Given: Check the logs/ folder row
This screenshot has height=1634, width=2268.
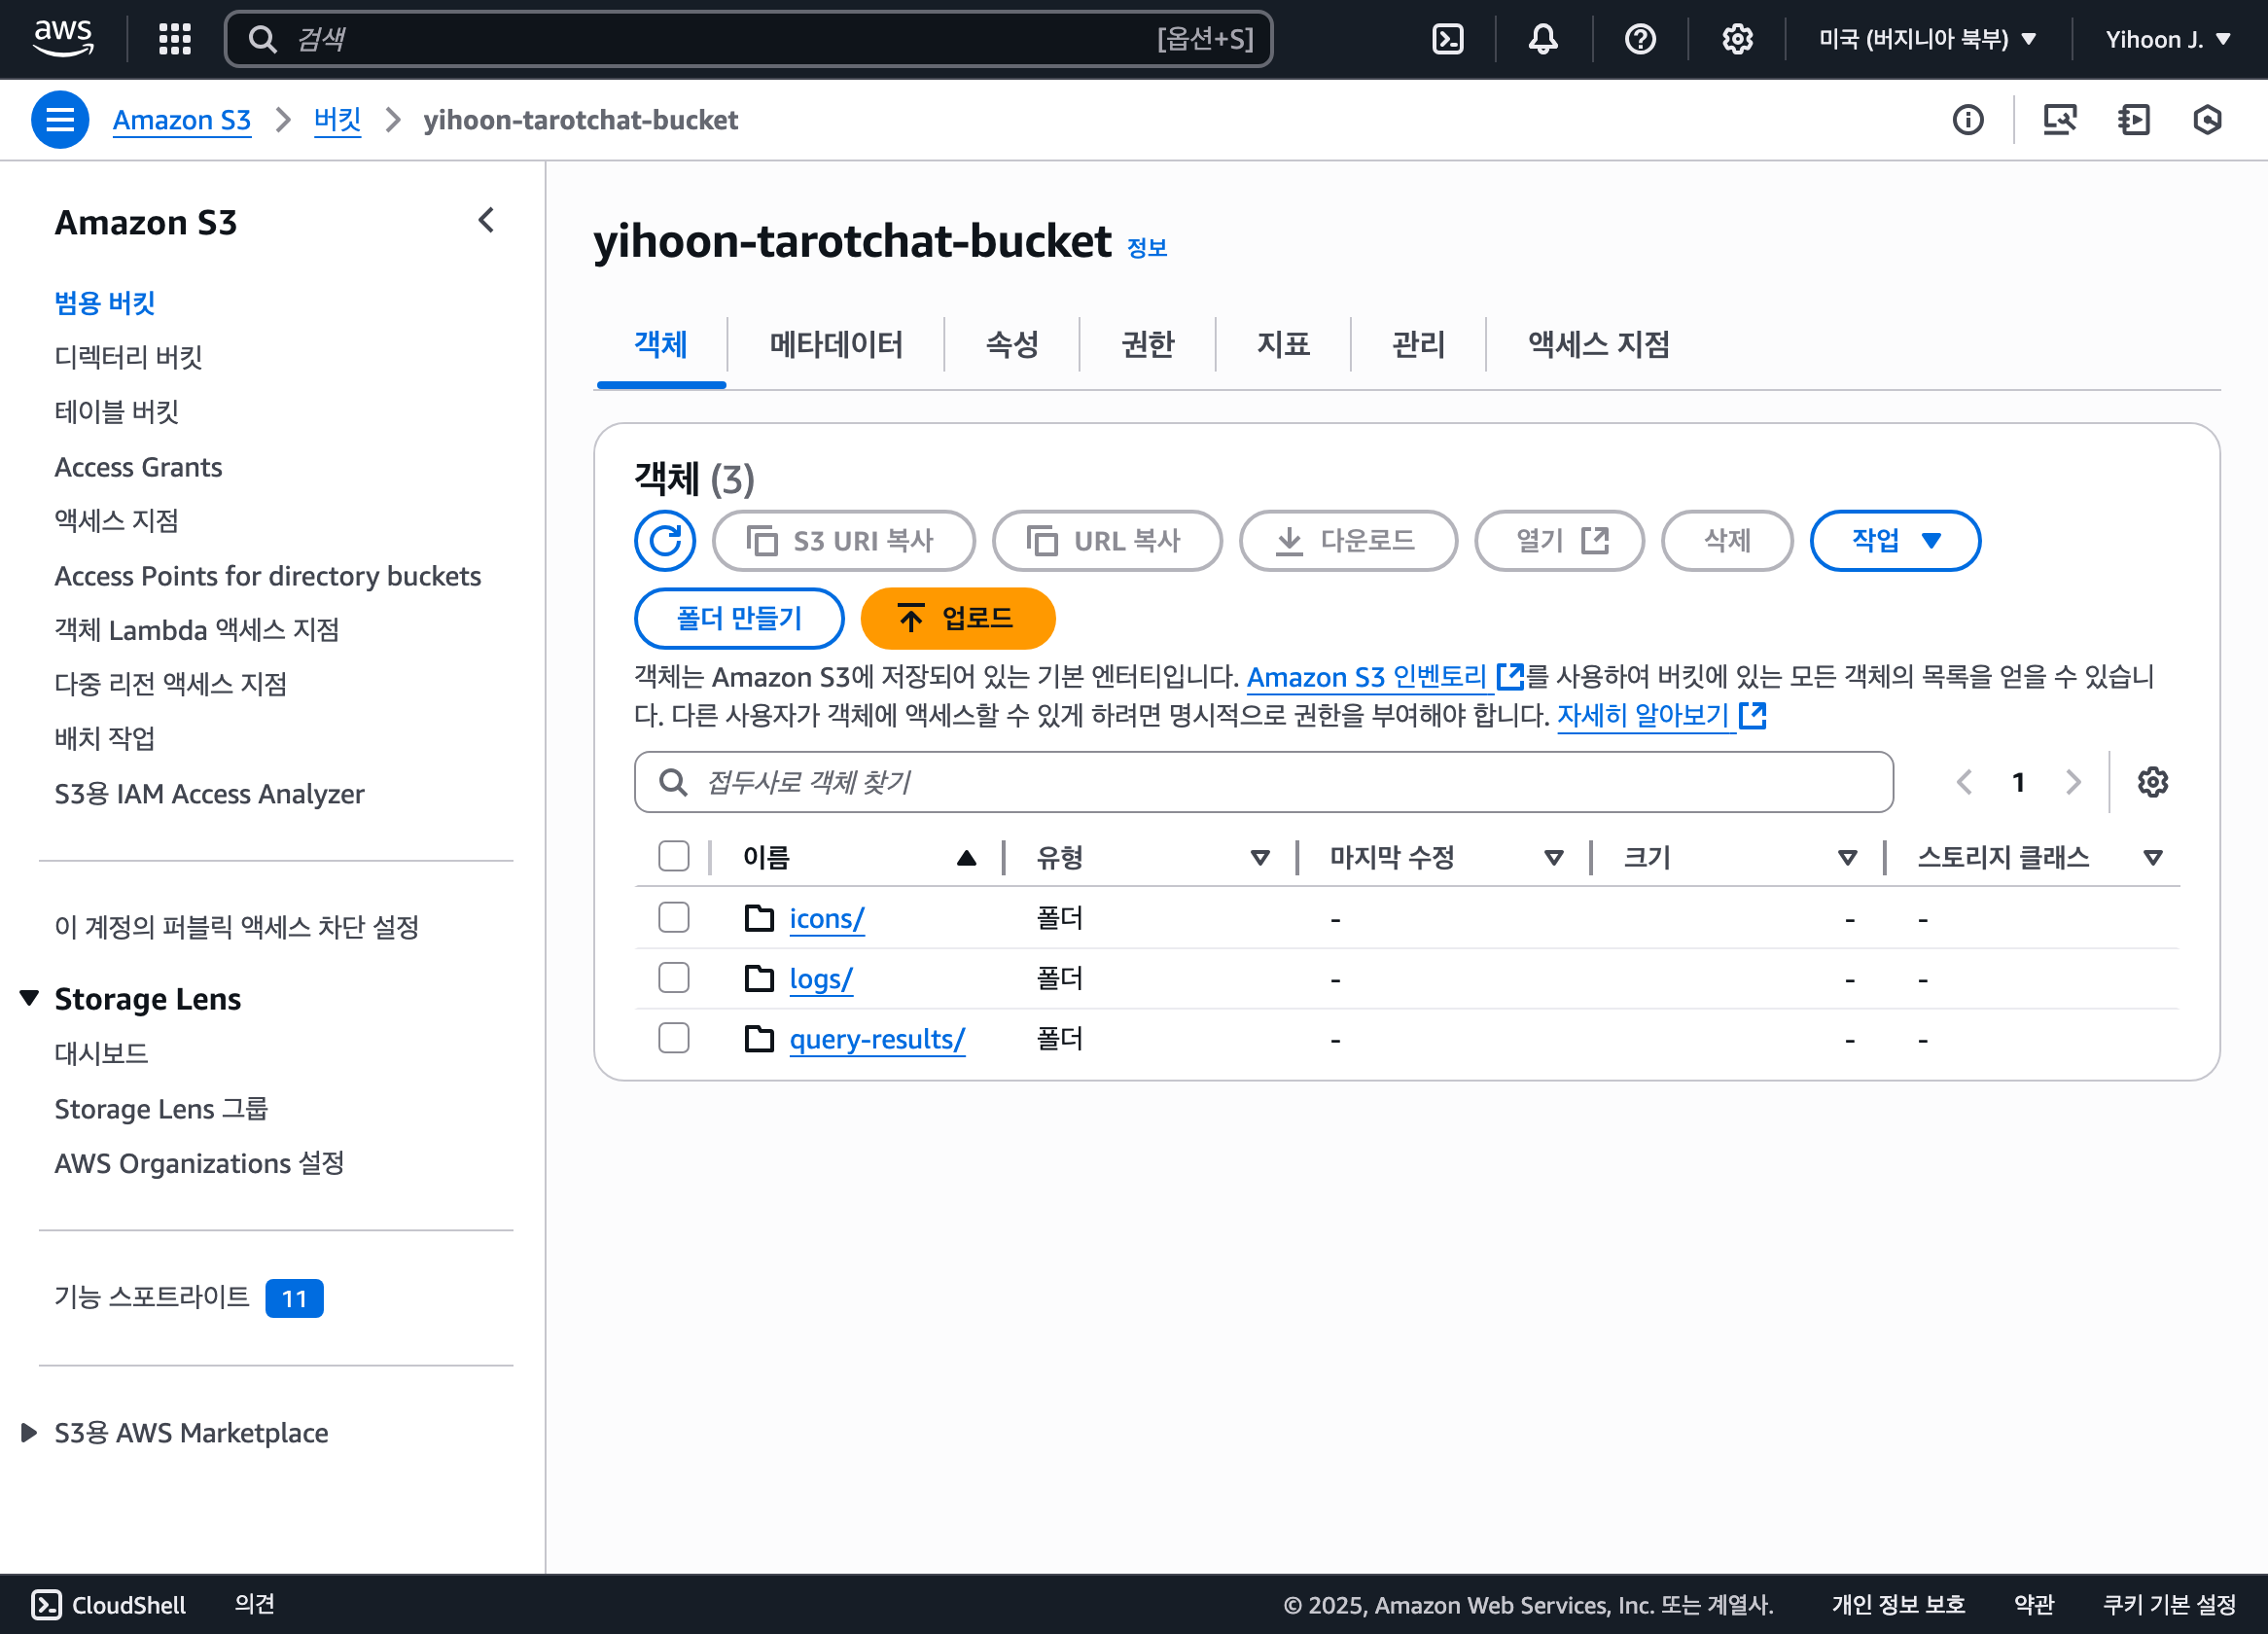Looking at the screenshot, I should (673, 978).
